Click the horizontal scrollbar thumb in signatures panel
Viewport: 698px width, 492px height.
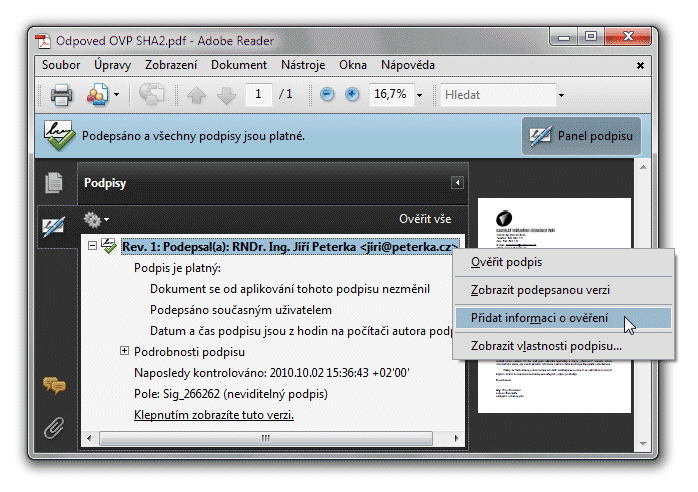tap(266, 438)
